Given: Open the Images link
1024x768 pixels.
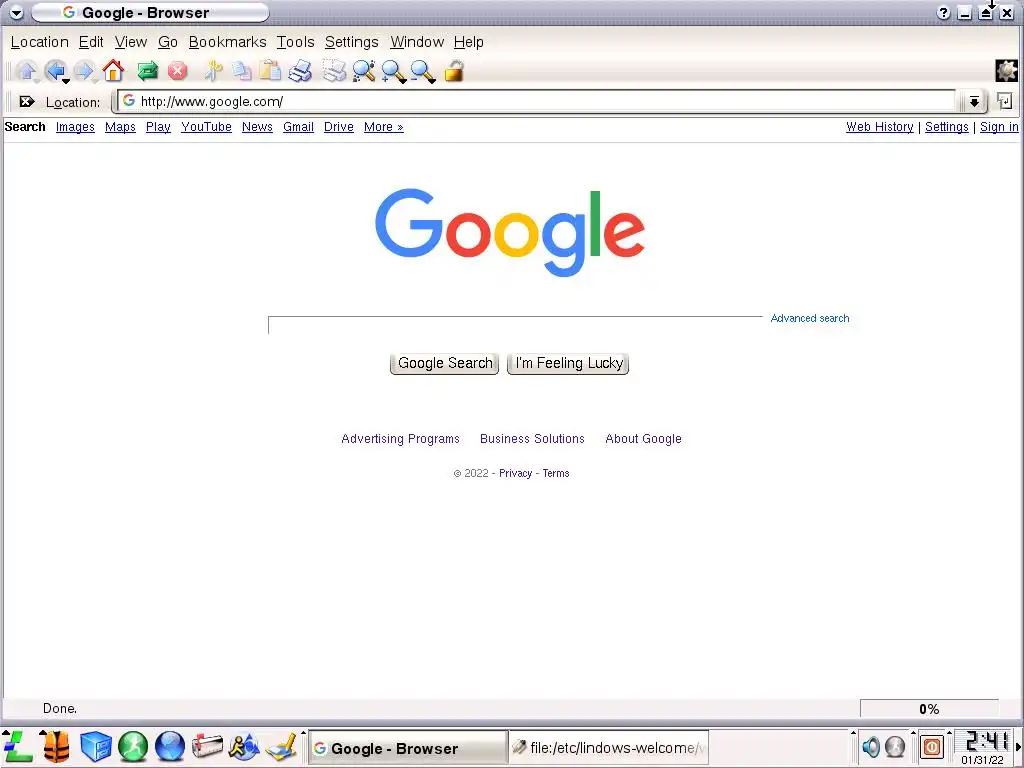Looking at the screenshot, I should [x=75, y=127].
